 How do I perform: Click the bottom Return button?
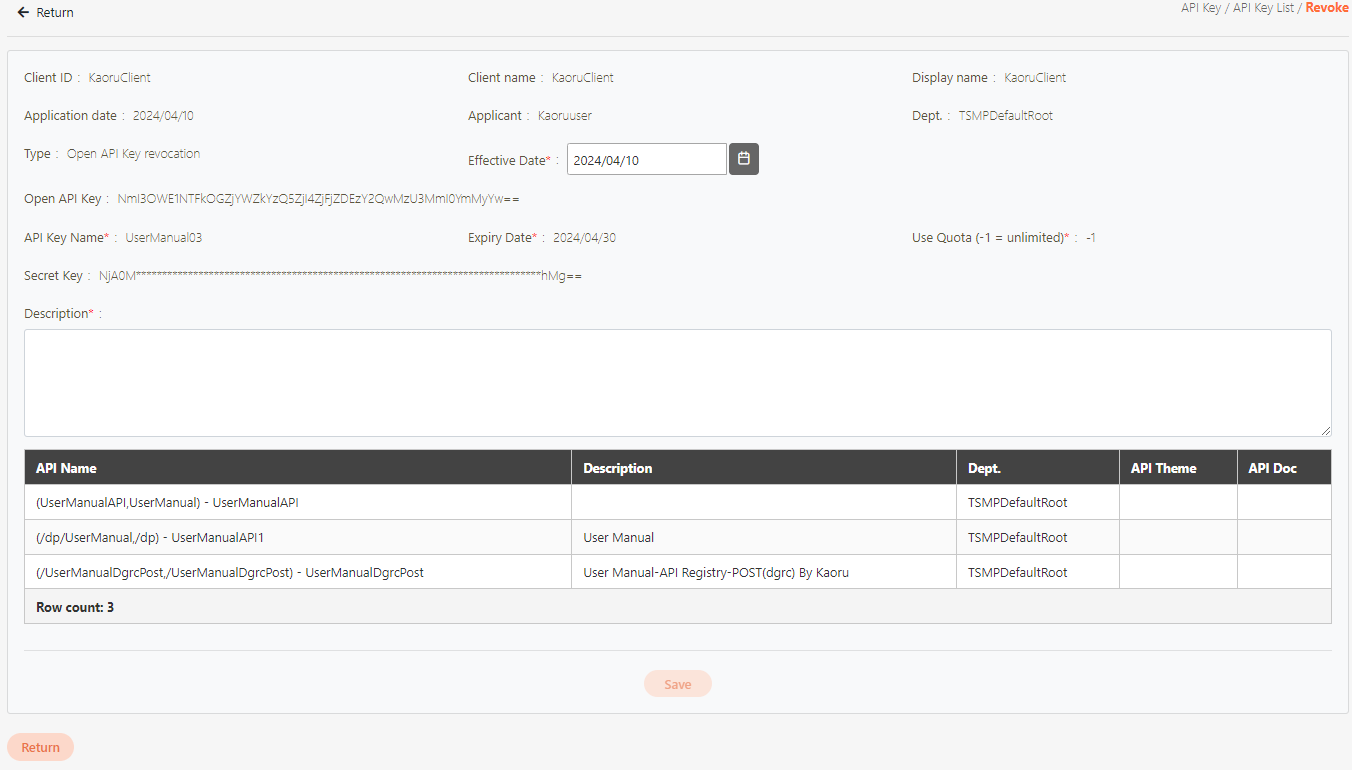(40, 747)
